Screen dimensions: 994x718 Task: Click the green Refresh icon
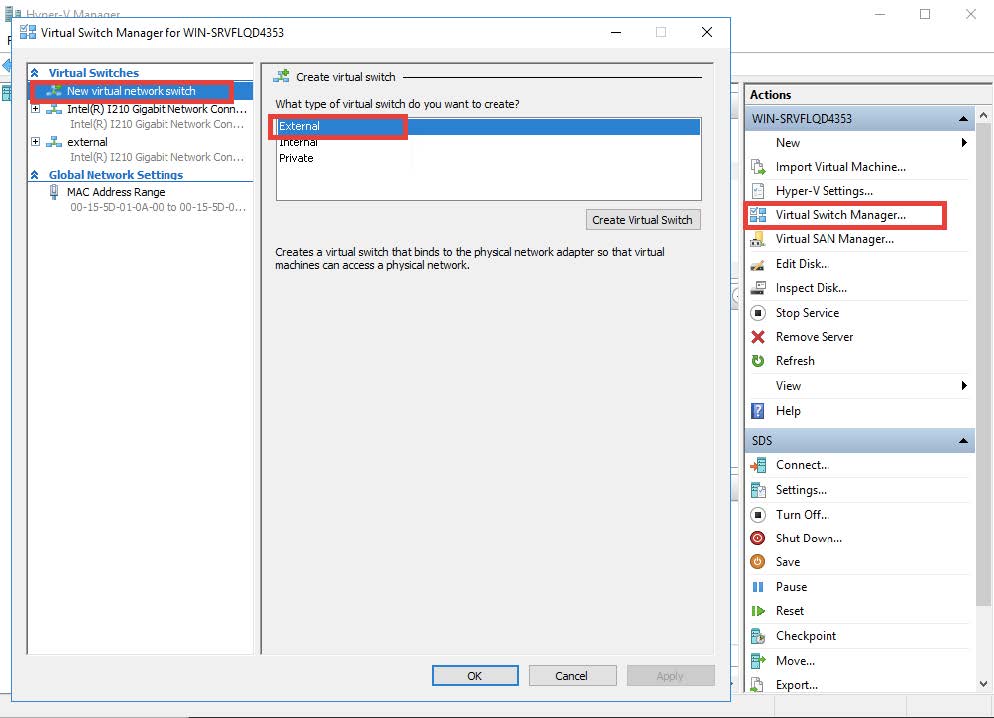click(x=758, y=361)
